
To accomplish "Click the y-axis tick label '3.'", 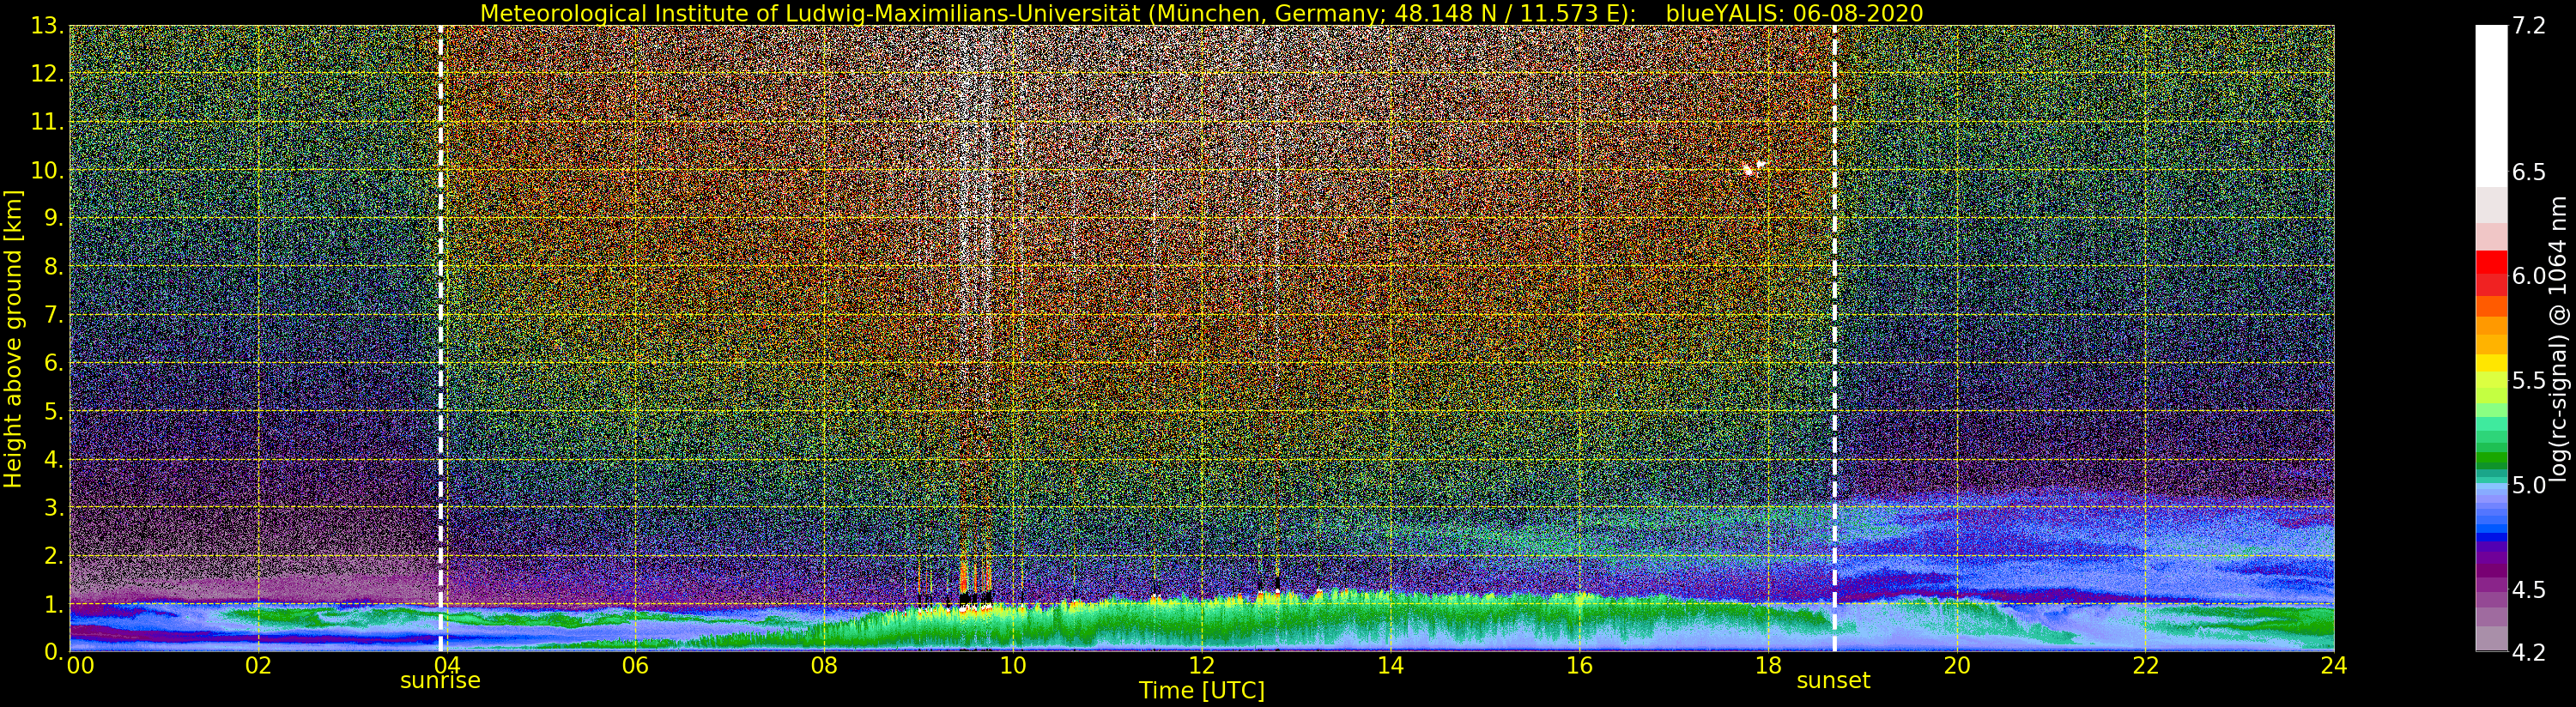I will click(x=55, y=507).
